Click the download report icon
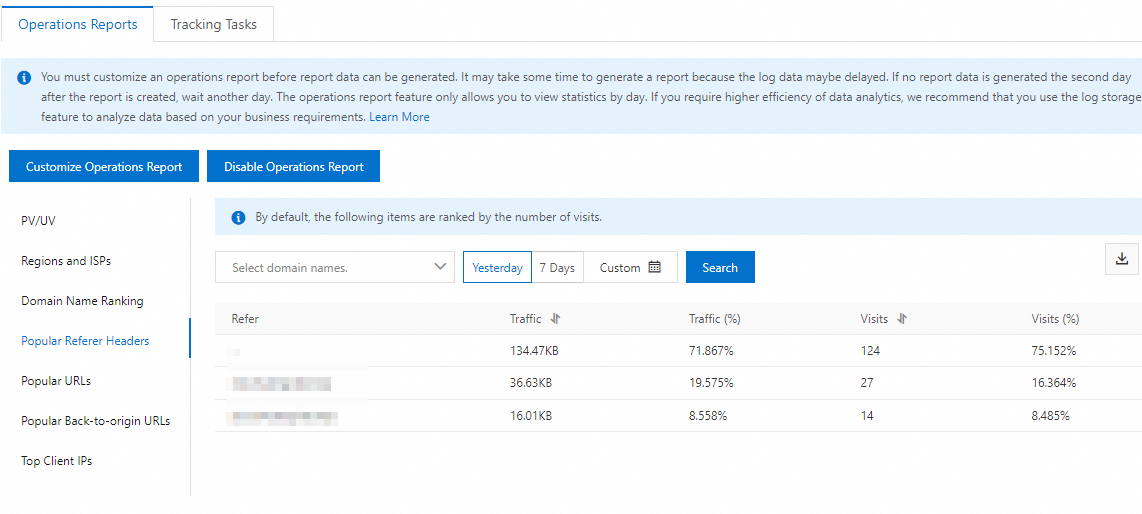 [x=1121, y=259]
